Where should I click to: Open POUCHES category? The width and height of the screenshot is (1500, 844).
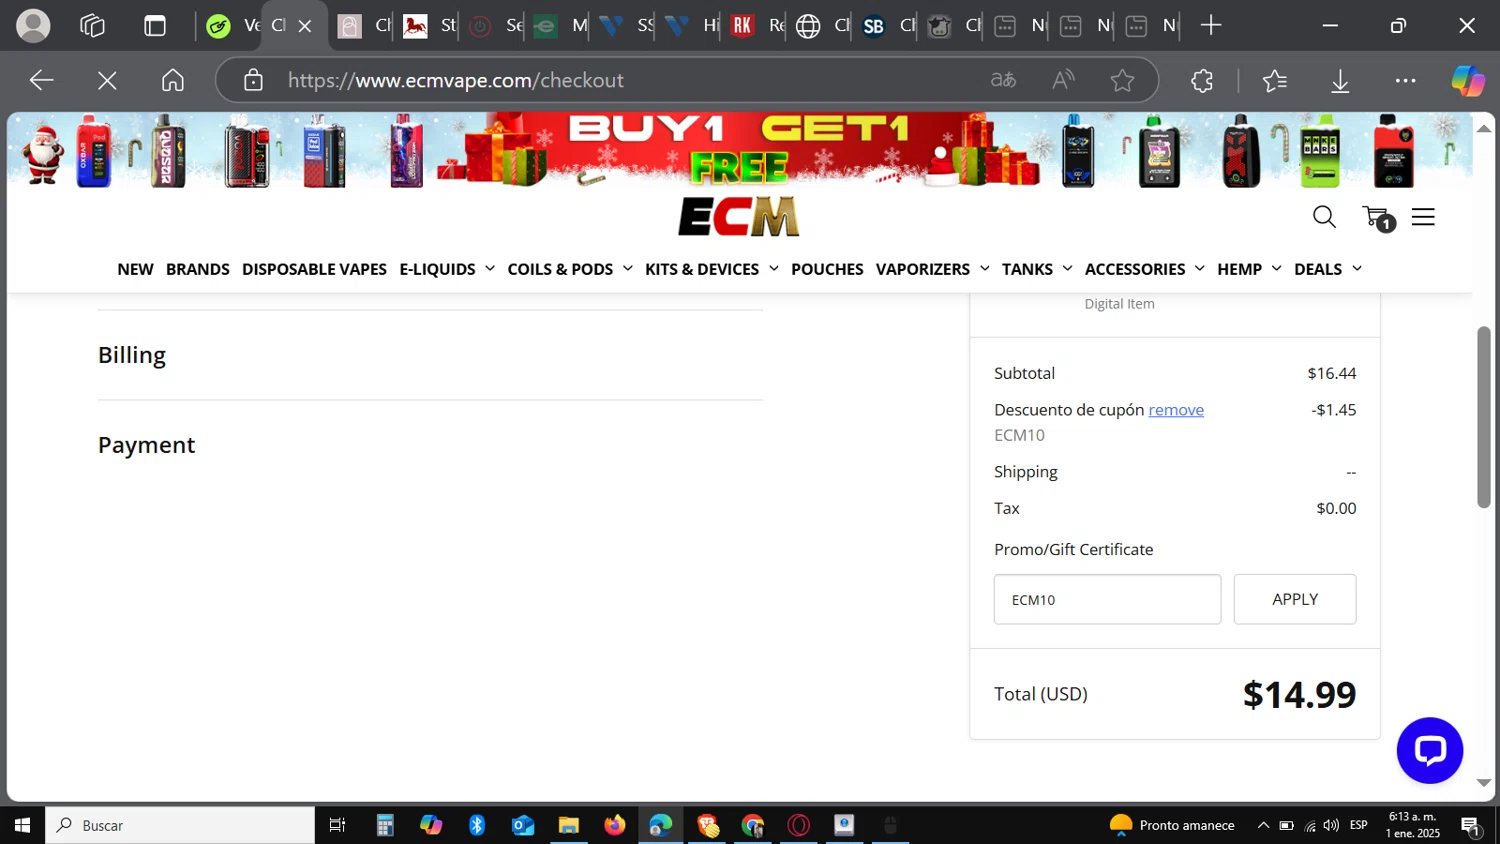coord(827,269)
